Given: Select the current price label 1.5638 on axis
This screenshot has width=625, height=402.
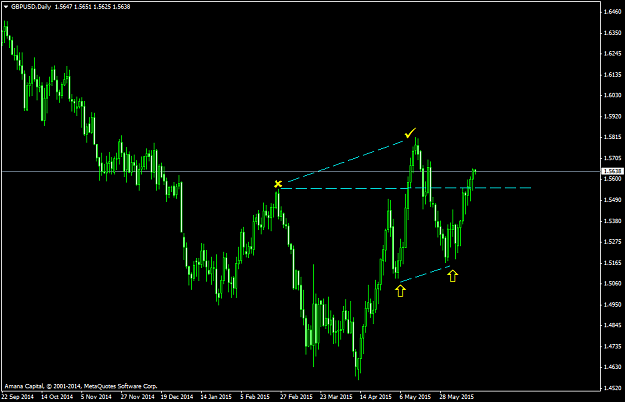Looking at the screenshot, I should [612, 171].
